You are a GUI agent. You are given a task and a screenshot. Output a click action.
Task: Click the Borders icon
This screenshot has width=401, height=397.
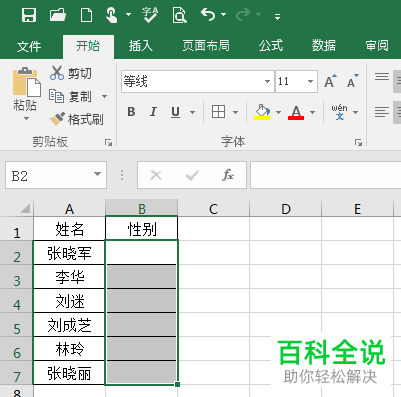[218, 112]
